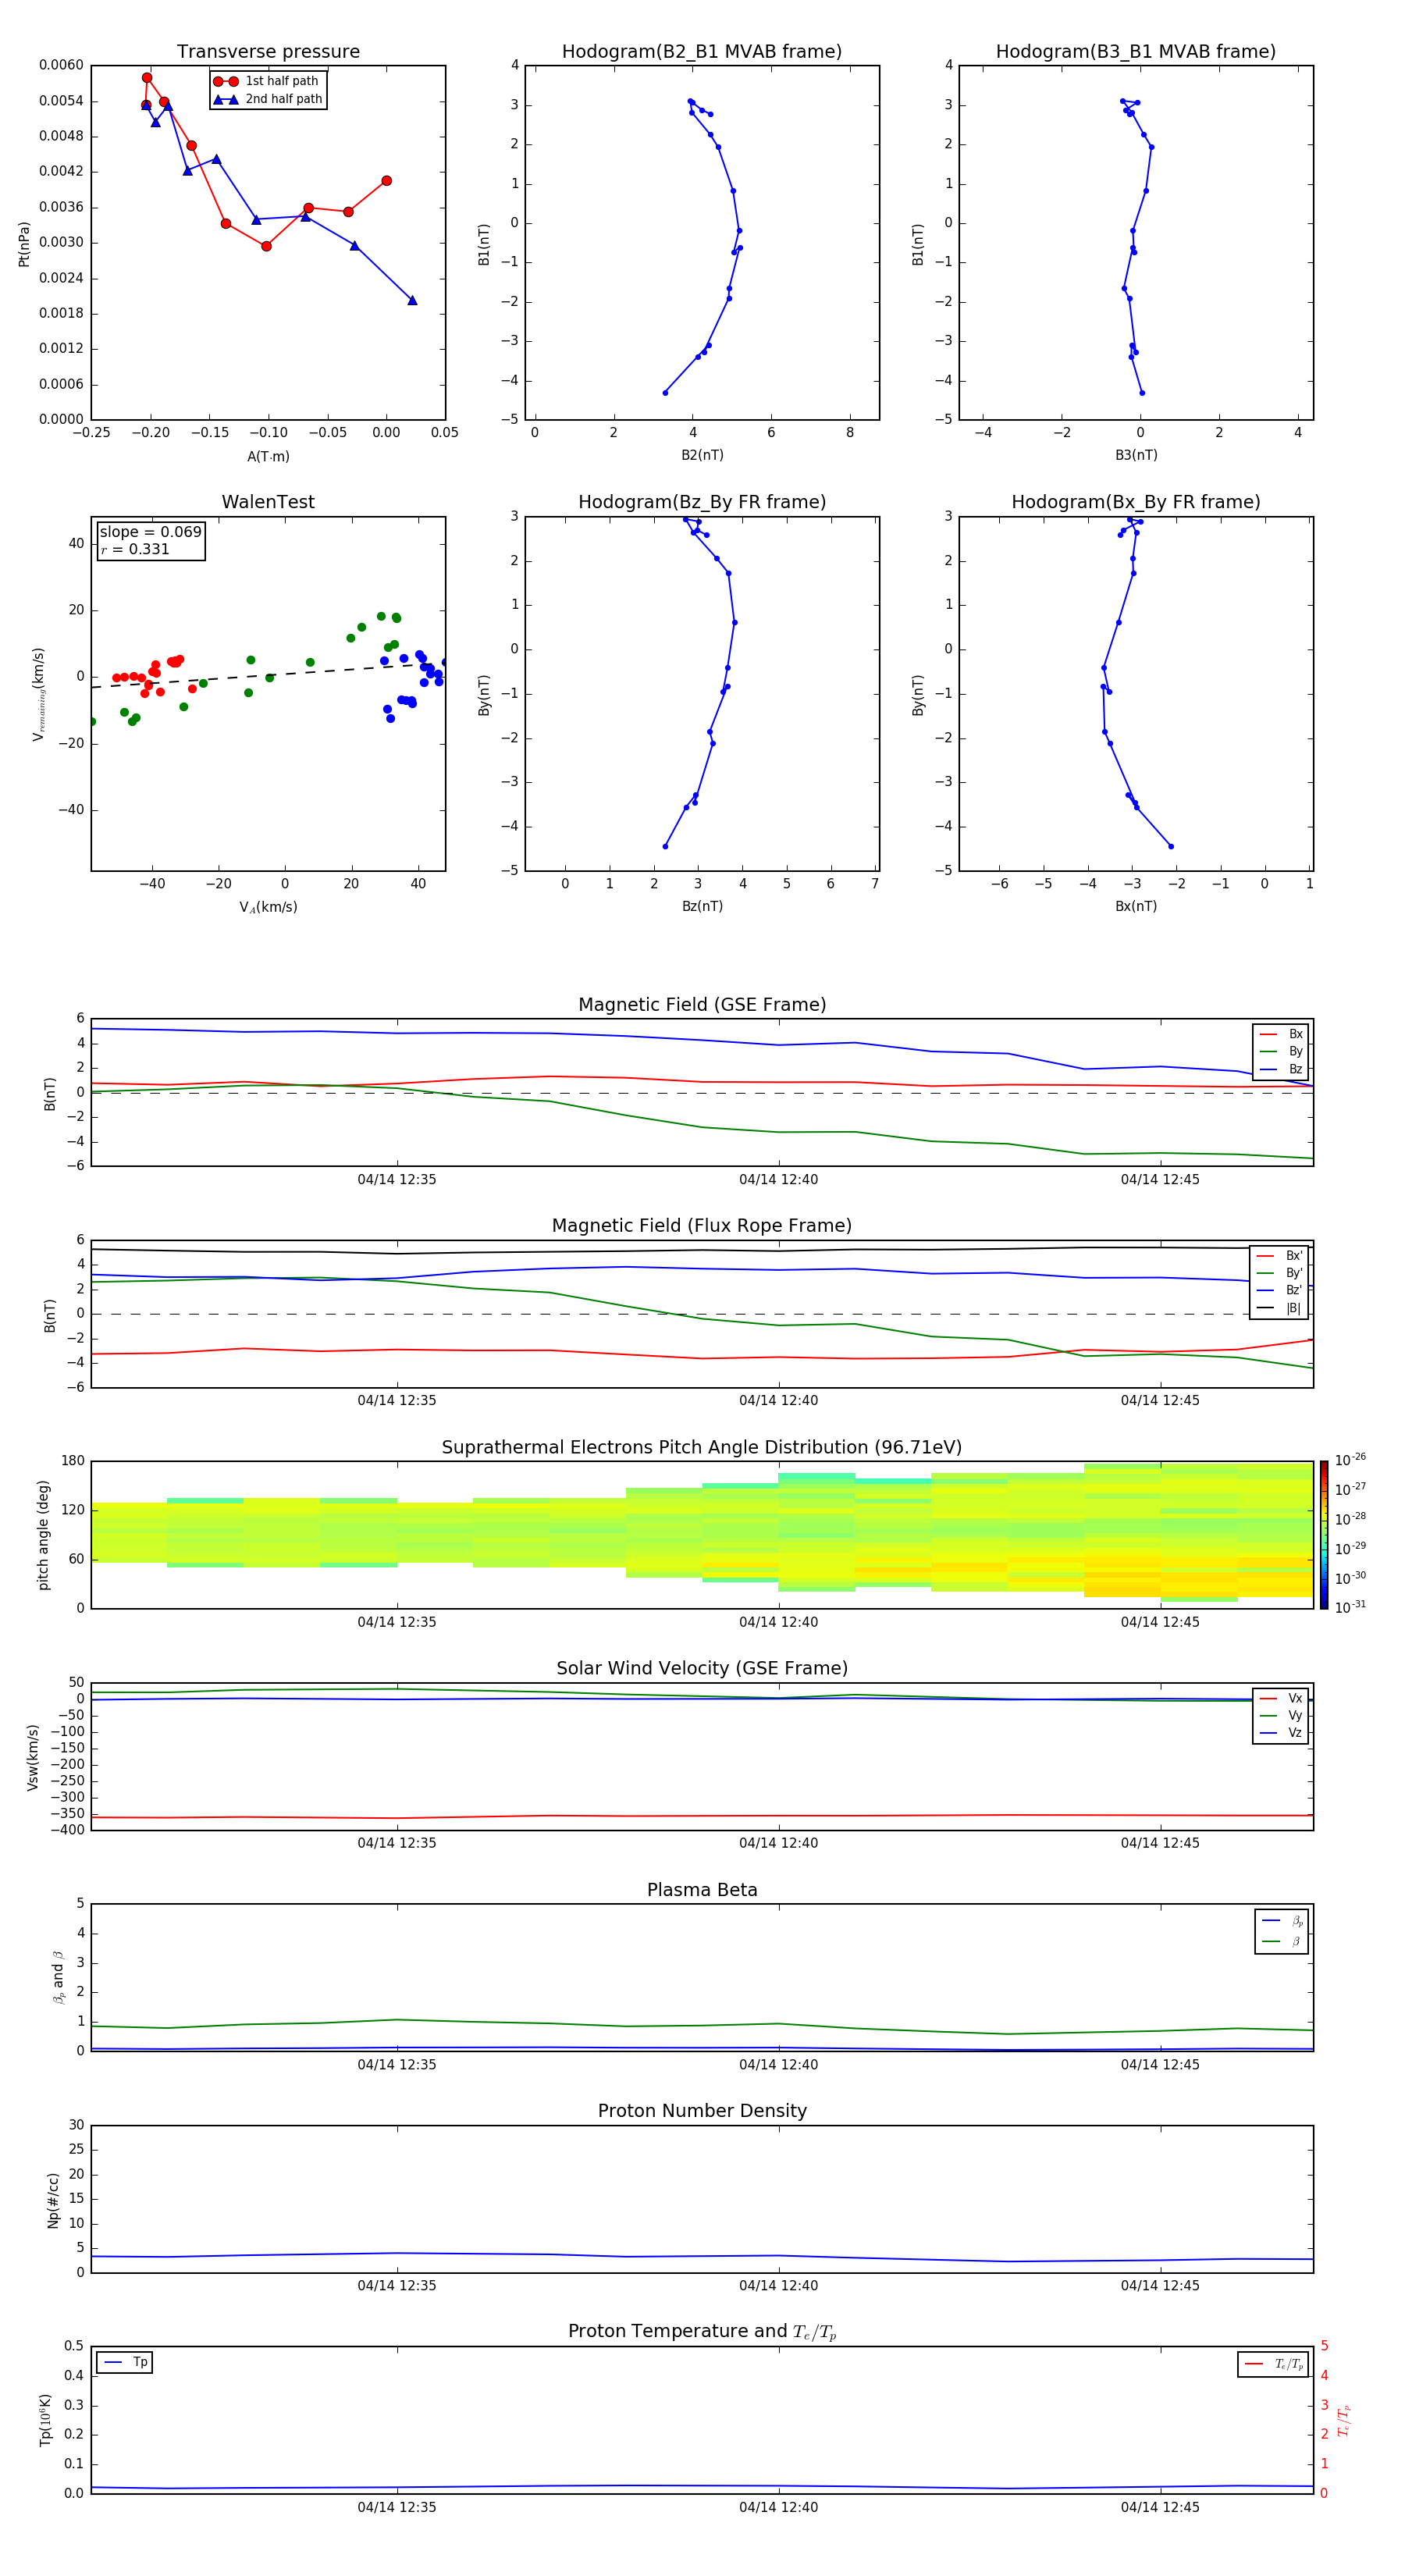This screenshot has width=1405, height=2576.
Task: Click the 'Np(#/cc)' axis label
Action: point(53,2200)
